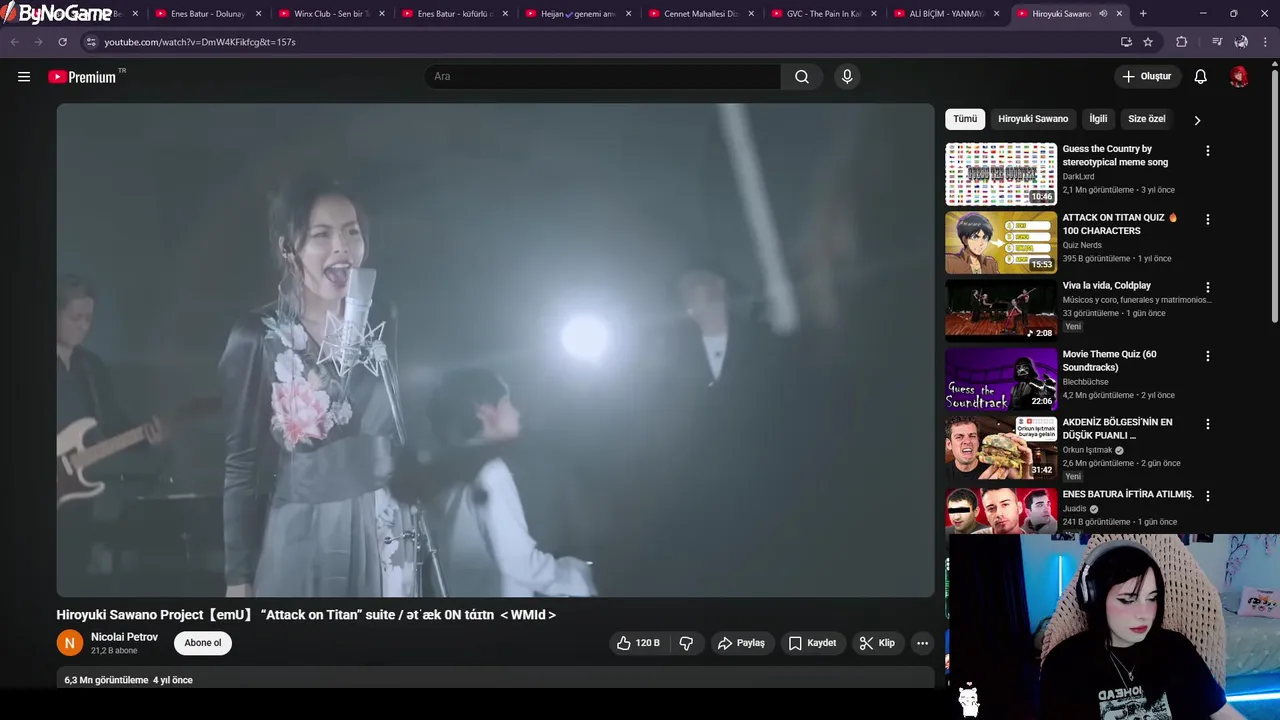Open options for Guess the Country video
Image resolution: width=1280 pixels, height=720 pixels.
click(1207, 151)
